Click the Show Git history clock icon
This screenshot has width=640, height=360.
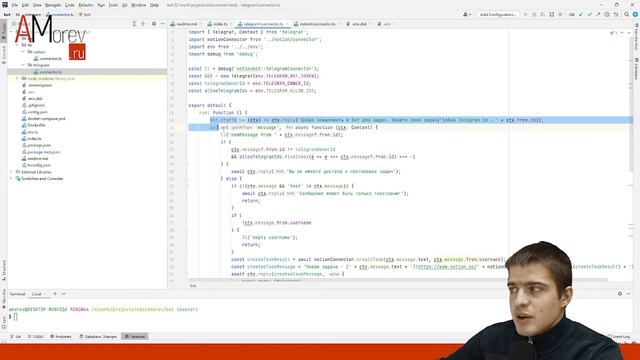[x=607, y=14]
